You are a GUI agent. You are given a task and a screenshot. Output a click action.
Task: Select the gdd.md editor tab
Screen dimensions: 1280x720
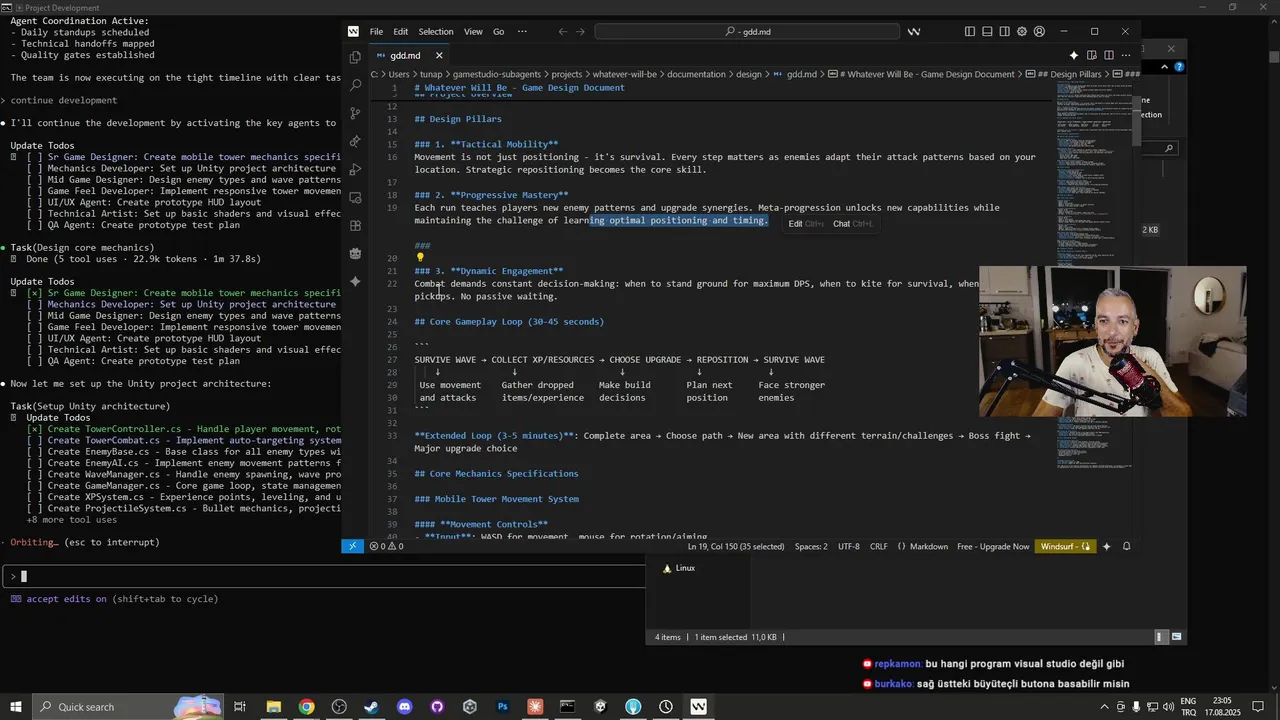(408, 55)
